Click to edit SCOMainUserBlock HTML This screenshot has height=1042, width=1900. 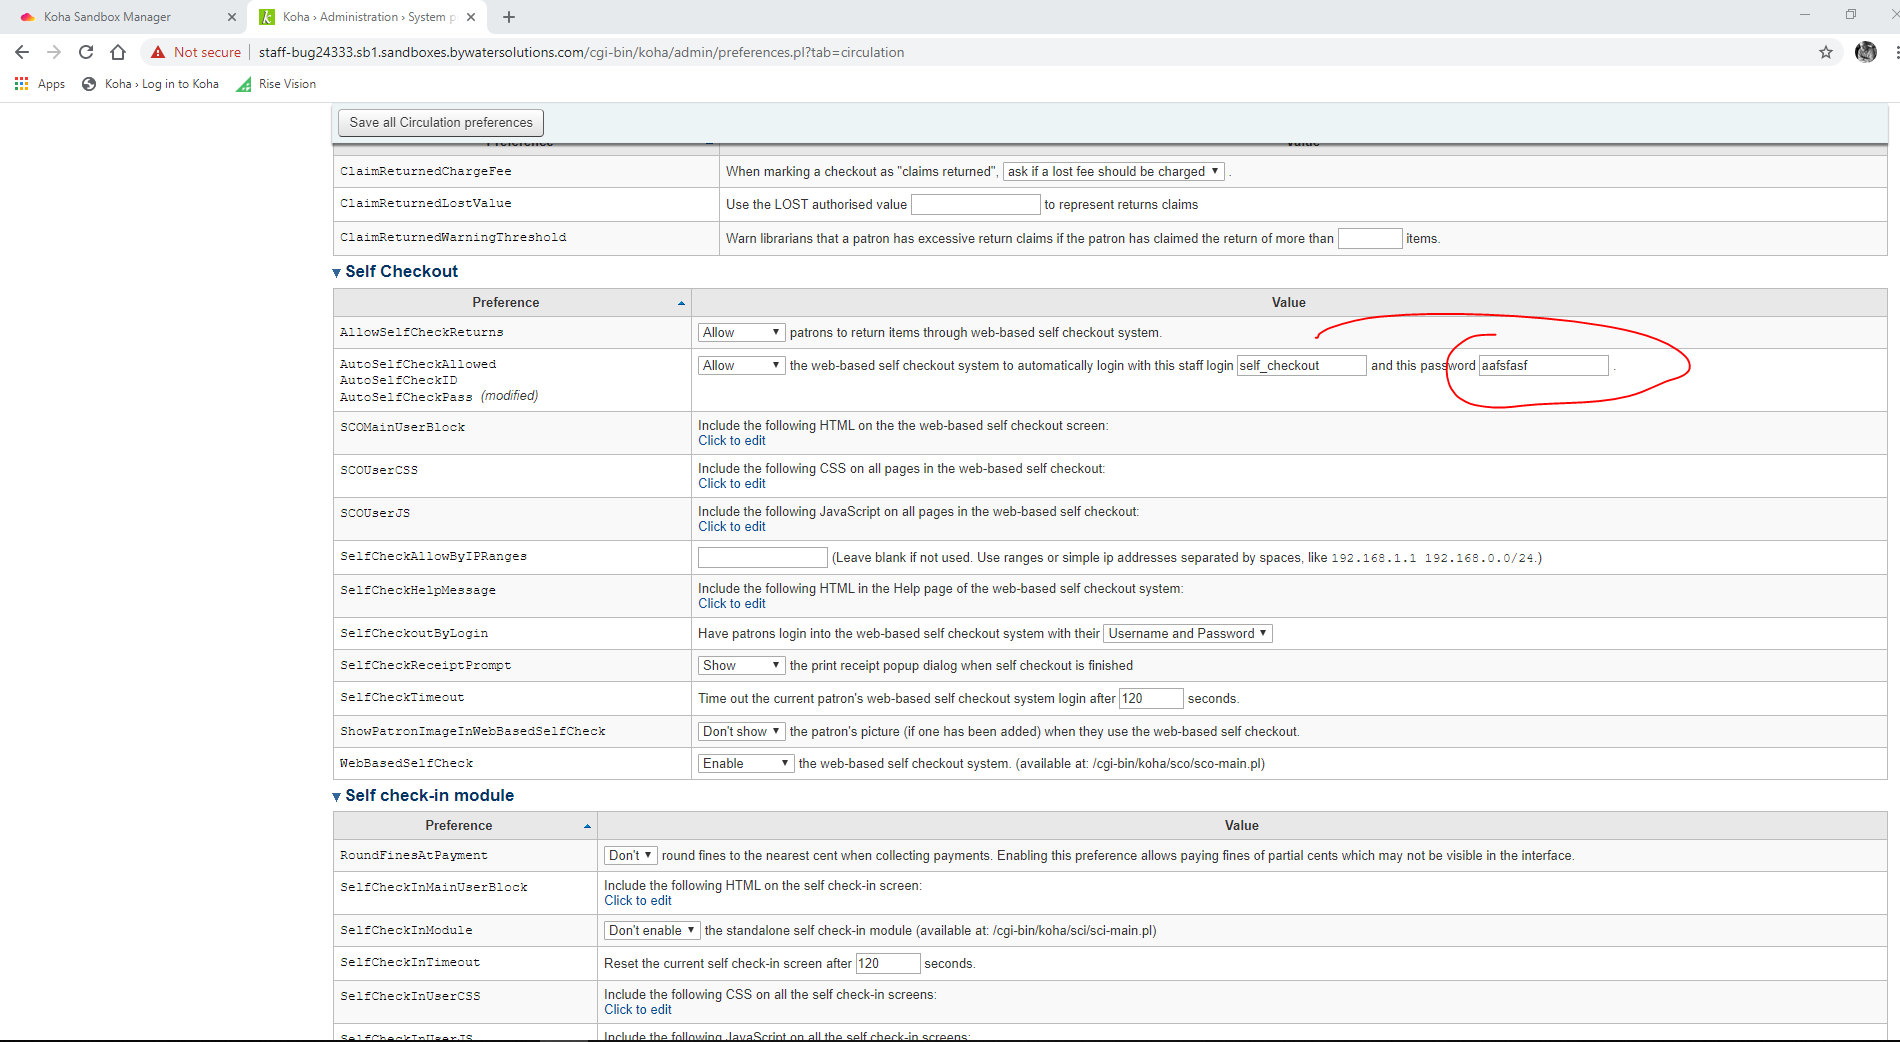(x=731, y=441)
